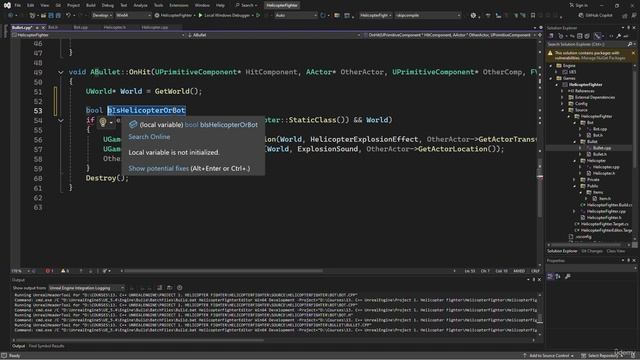Open the skipcompile dropdown in toolbar
Screen dimensions: 640x360
(x=428, y=16)
